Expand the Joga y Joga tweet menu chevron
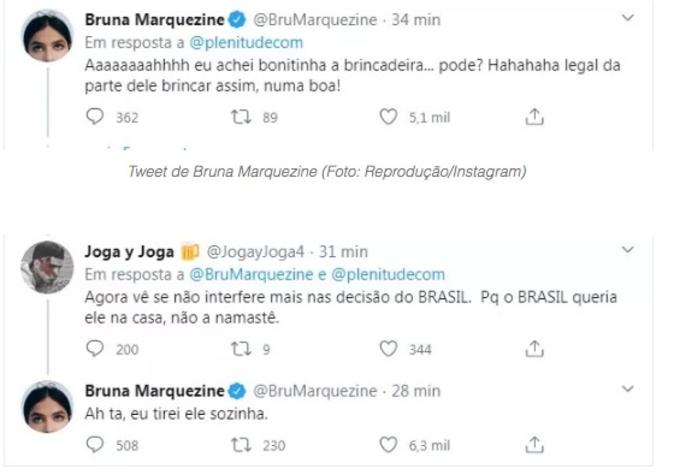The height and width of the screenshot is (475, 680). tap(627, 250)
